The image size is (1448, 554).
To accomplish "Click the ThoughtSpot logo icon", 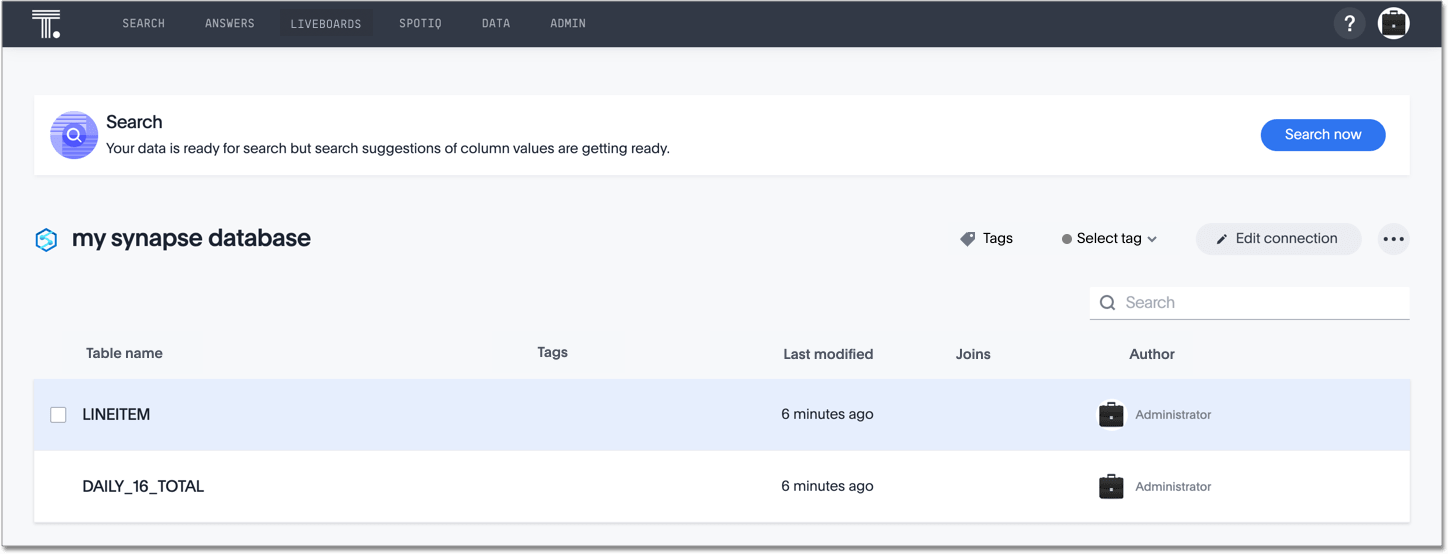I will (x=46, y=24).
